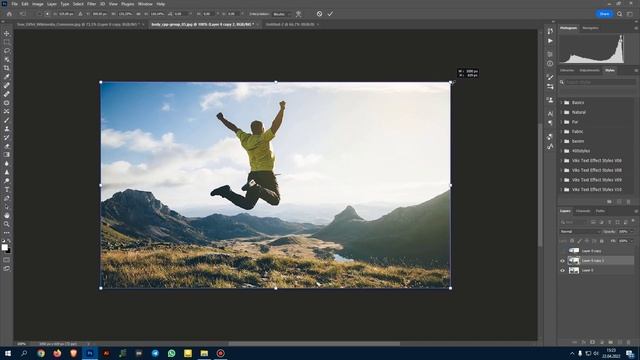Open the Opacity dropdown arrow
The width and height of the screenshot is (640, 360).
(632, 231)
